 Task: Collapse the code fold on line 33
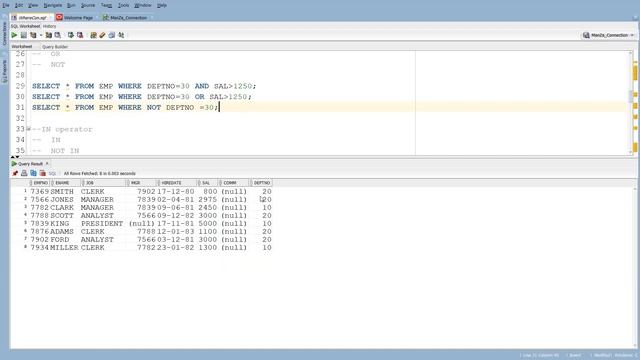pyautogui.click(x=29, y=129)
